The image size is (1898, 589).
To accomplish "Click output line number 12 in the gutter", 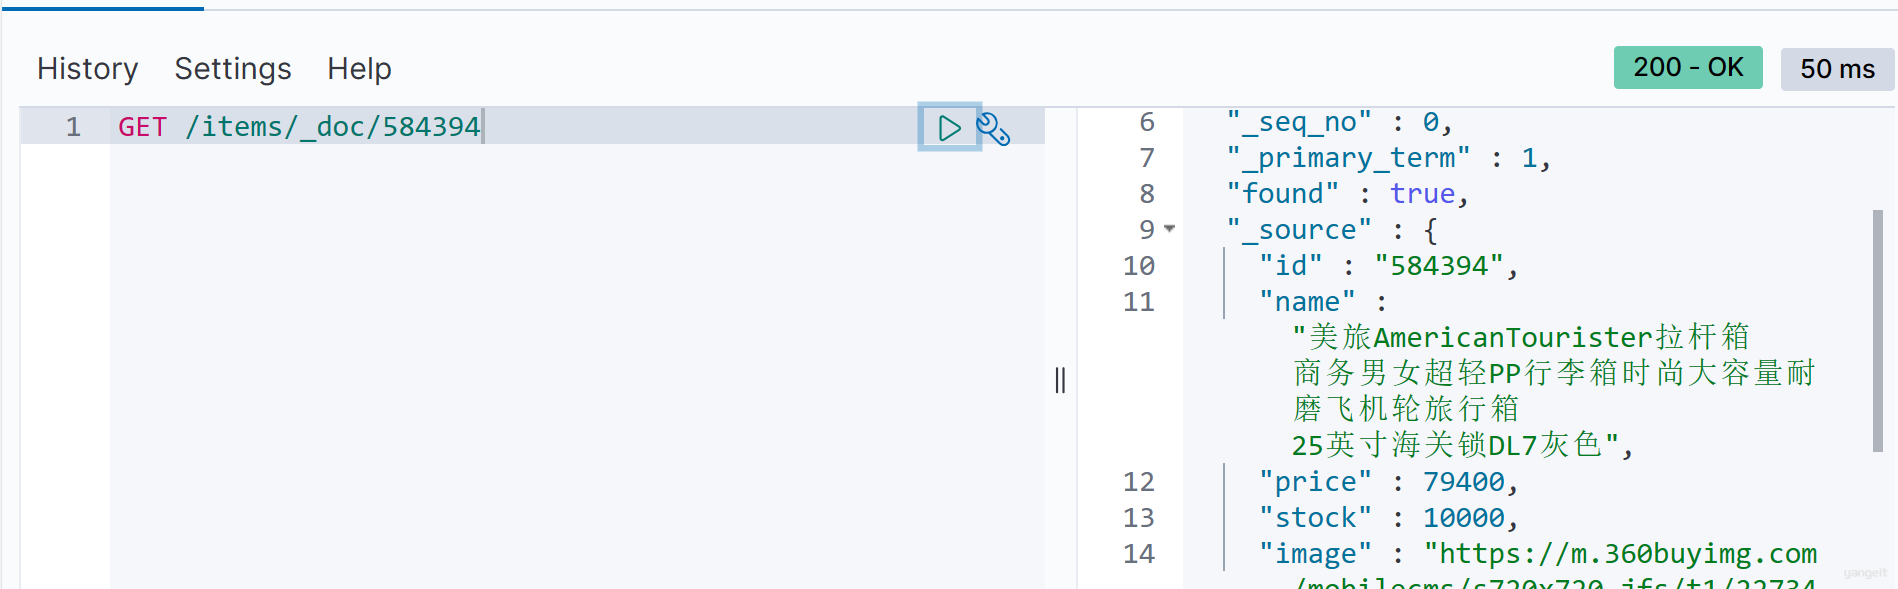I will (1138, 482).
